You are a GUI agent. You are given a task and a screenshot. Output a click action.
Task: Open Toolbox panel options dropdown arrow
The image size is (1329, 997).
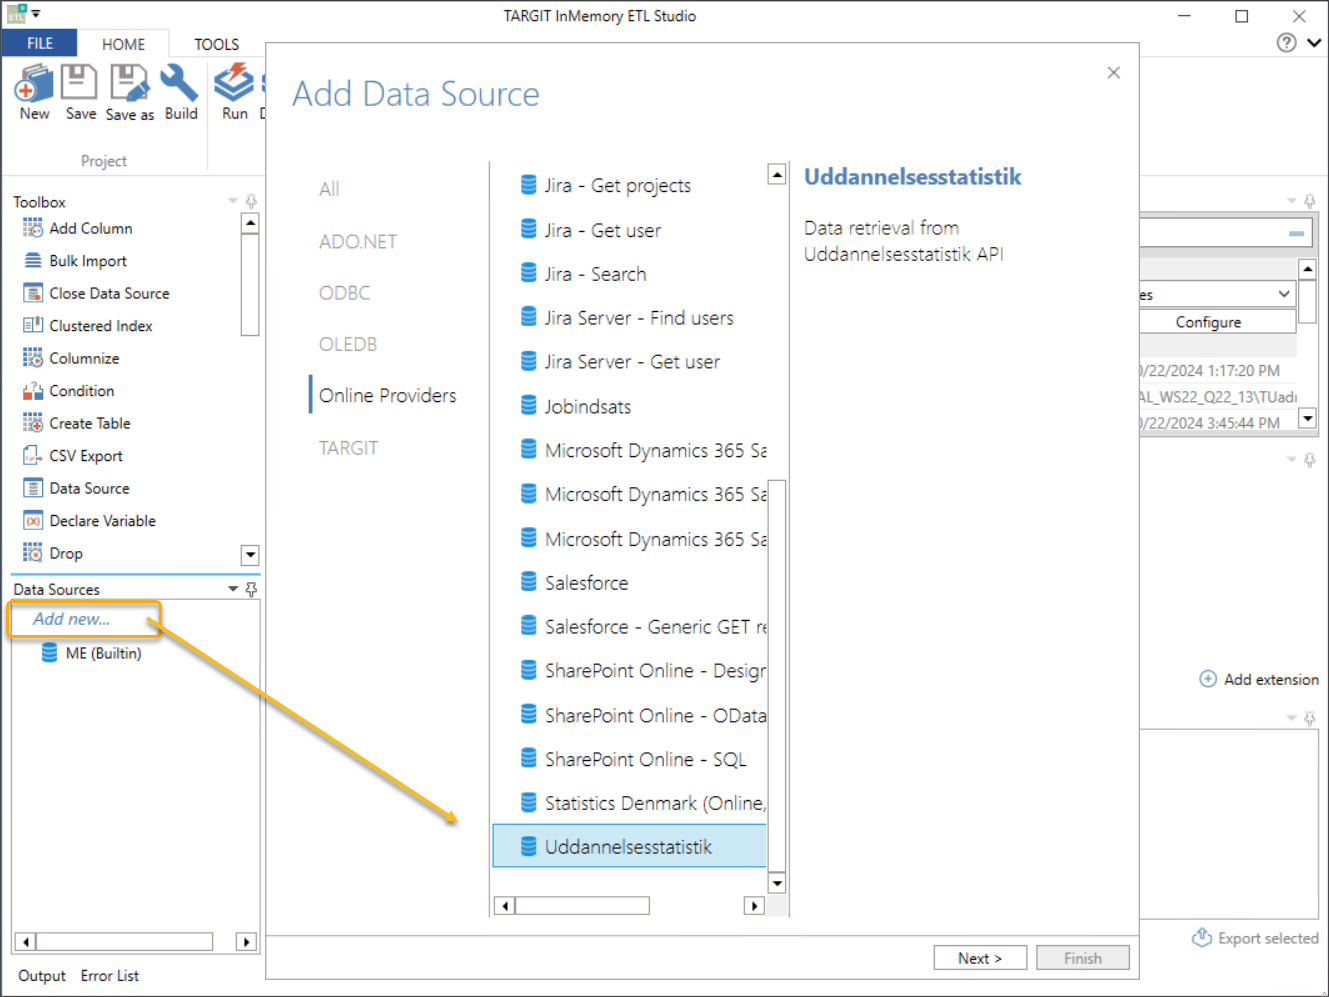(233, 201)
